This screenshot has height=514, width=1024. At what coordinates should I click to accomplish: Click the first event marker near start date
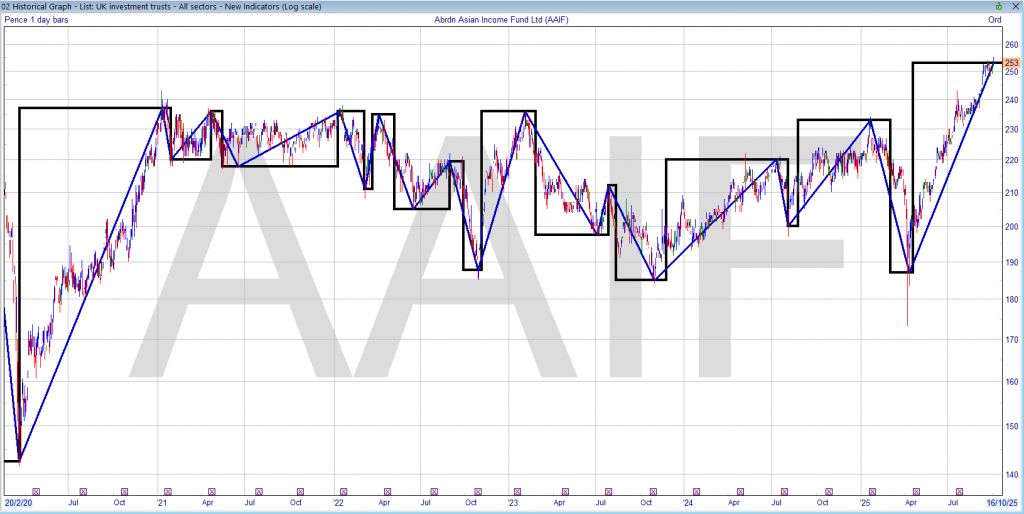pyautogui.click(x=36, y=491)
